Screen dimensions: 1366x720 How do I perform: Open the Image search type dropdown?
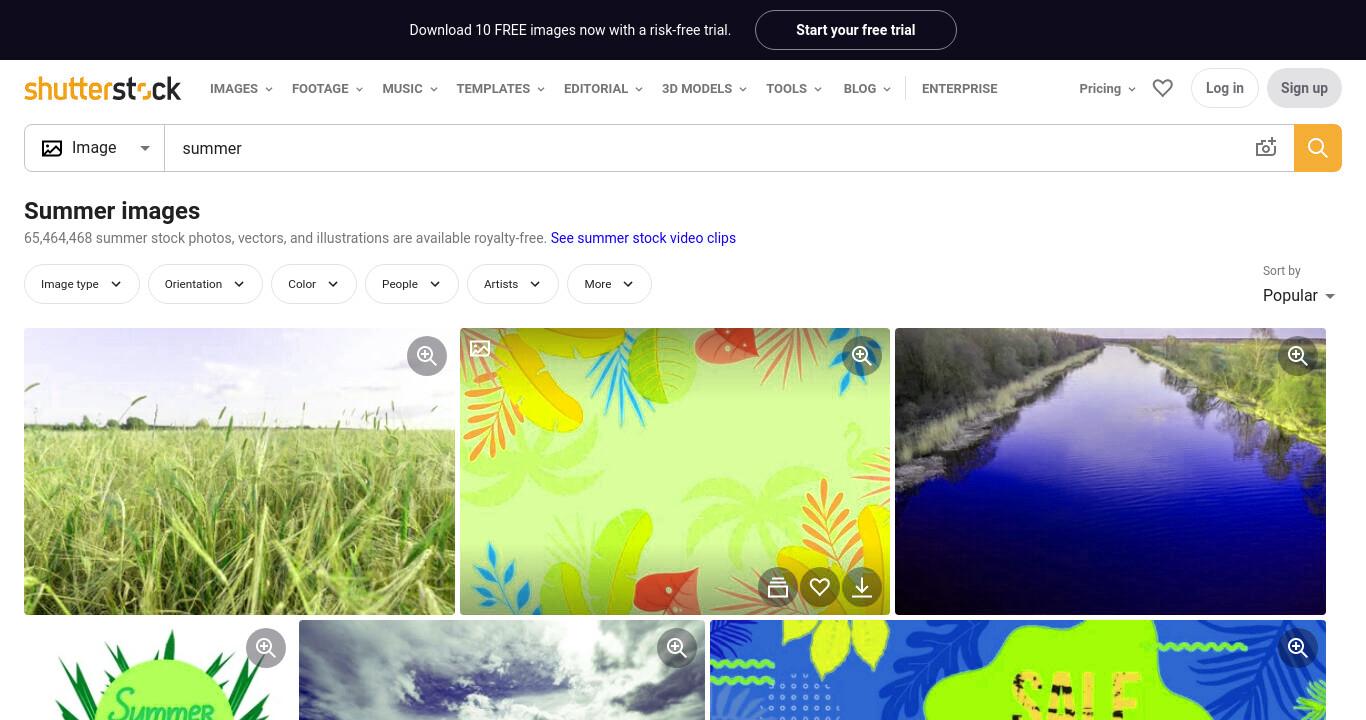[95, 148]
